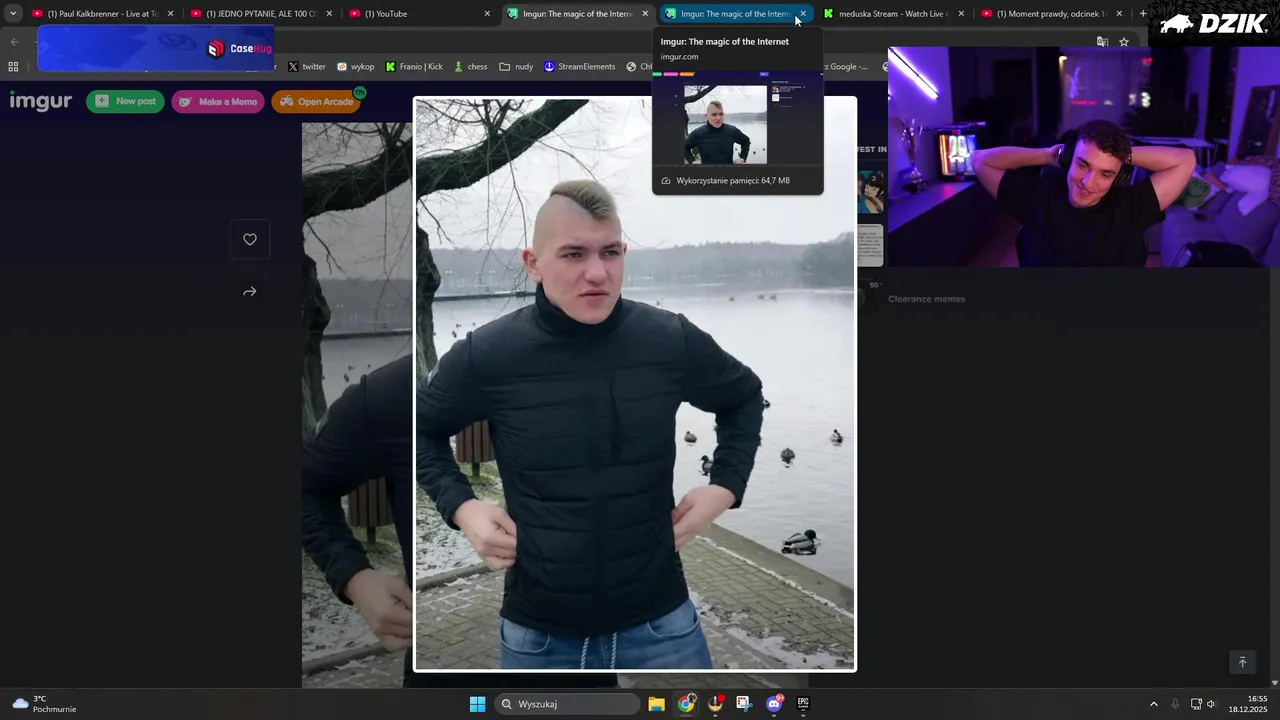The height and width of the screenshot is (720, 1280).
Task: Open Epic Games from taskbar
Action: click(x=803, y=704)
